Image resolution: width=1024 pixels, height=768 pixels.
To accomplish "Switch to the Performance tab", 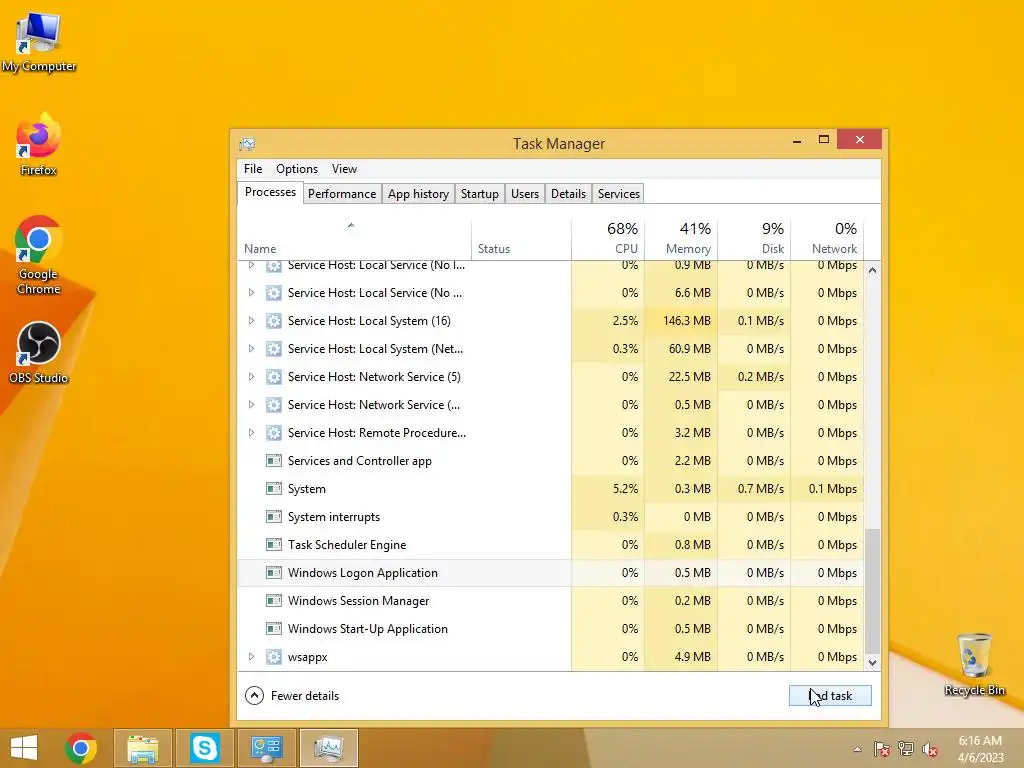I will pyautogui.click(x=342, y=194).
